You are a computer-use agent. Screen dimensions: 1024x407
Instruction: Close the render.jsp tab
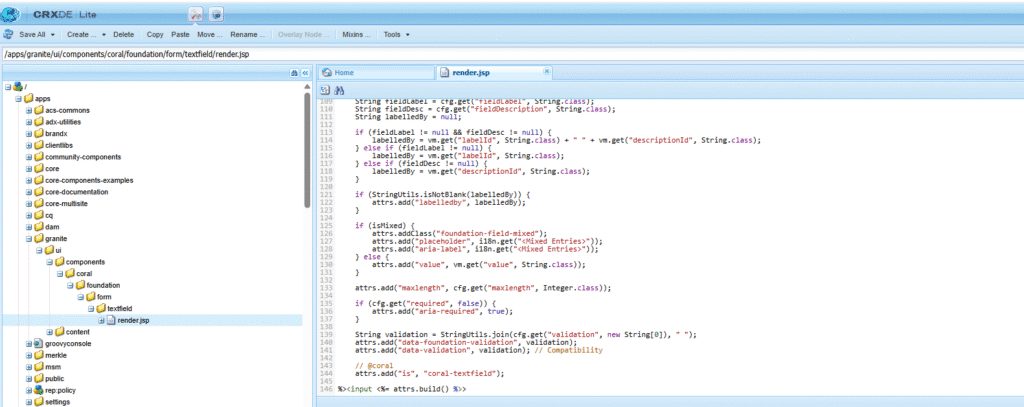point(547,71)
